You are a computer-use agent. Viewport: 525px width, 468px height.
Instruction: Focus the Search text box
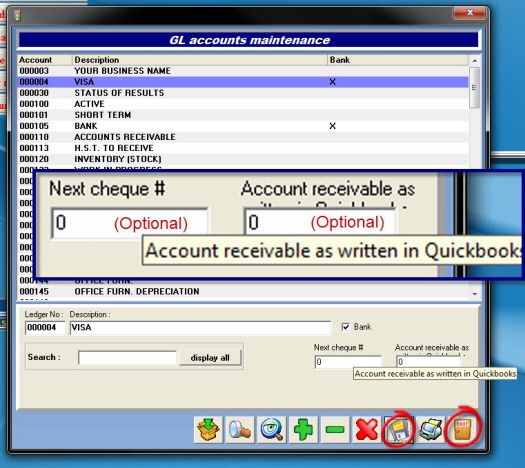127,358
